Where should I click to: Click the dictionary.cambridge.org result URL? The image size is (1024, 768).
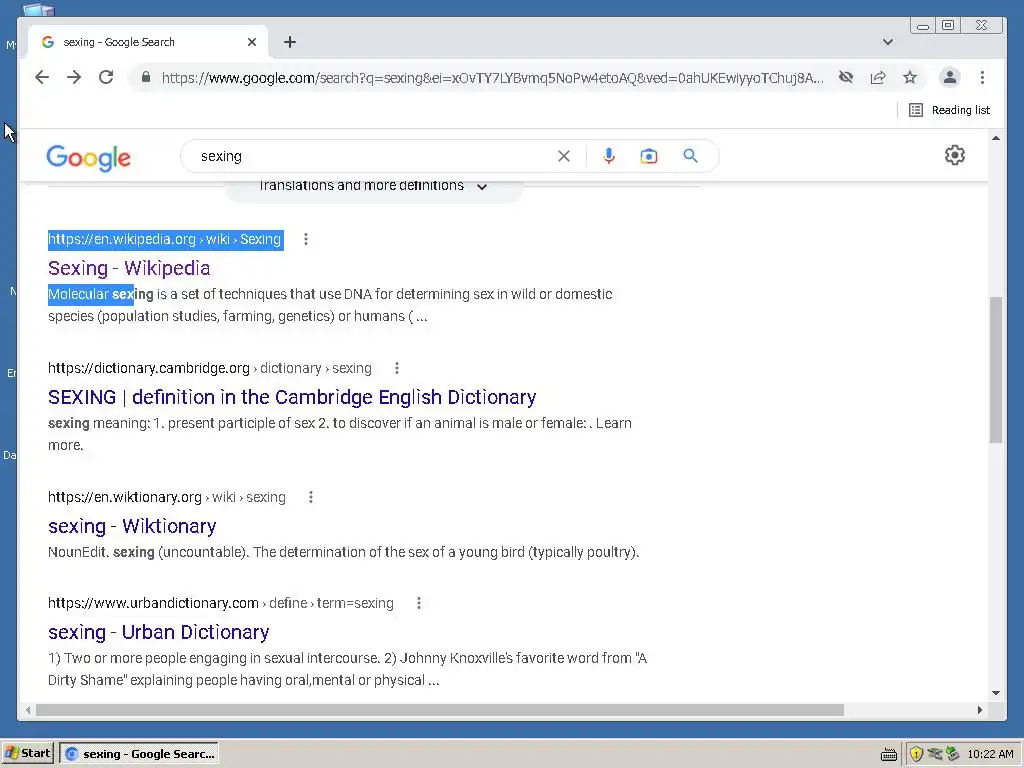point(210,368)
